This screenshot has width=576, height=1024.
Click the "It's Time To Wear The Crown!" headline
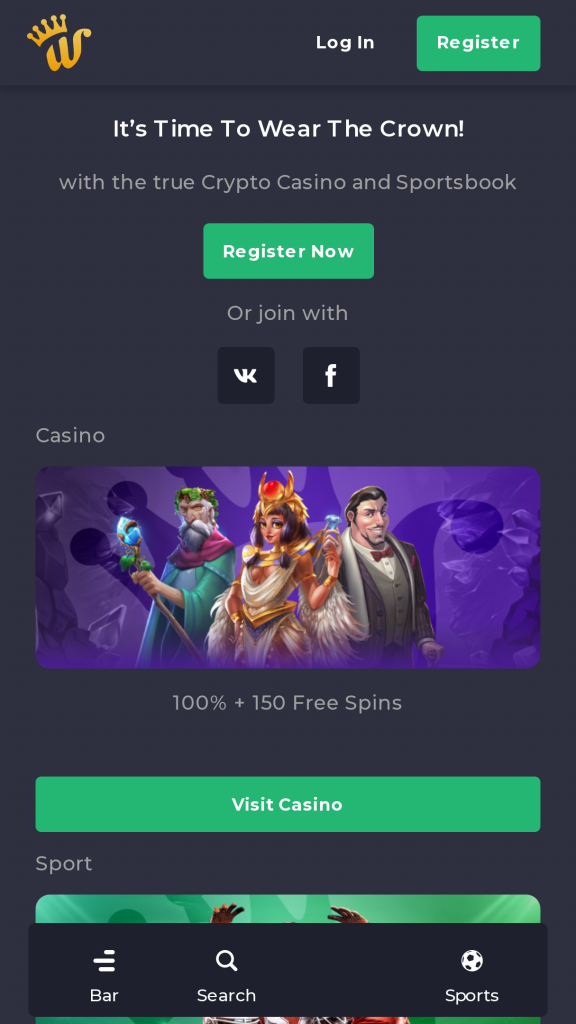288,129
